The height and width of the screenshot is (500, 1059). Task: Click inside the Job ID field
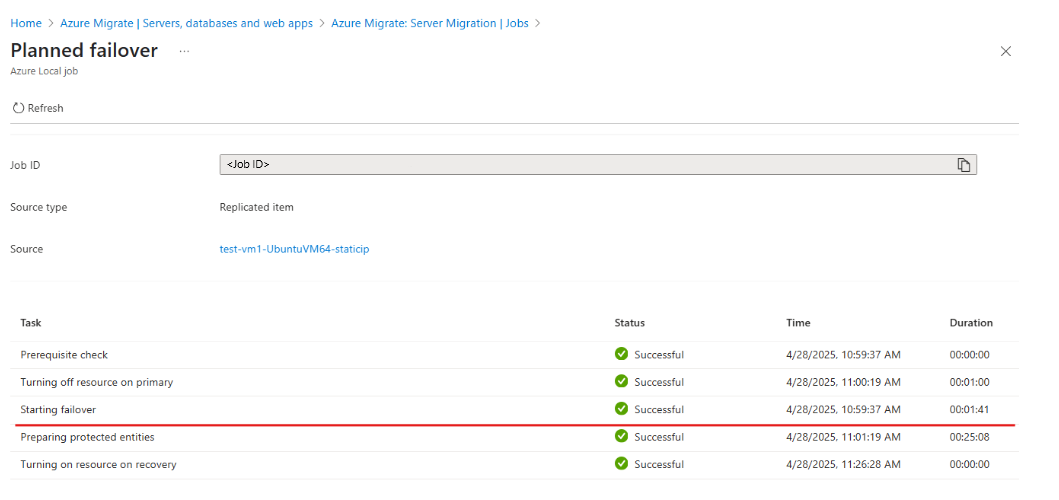click(586, 165)
